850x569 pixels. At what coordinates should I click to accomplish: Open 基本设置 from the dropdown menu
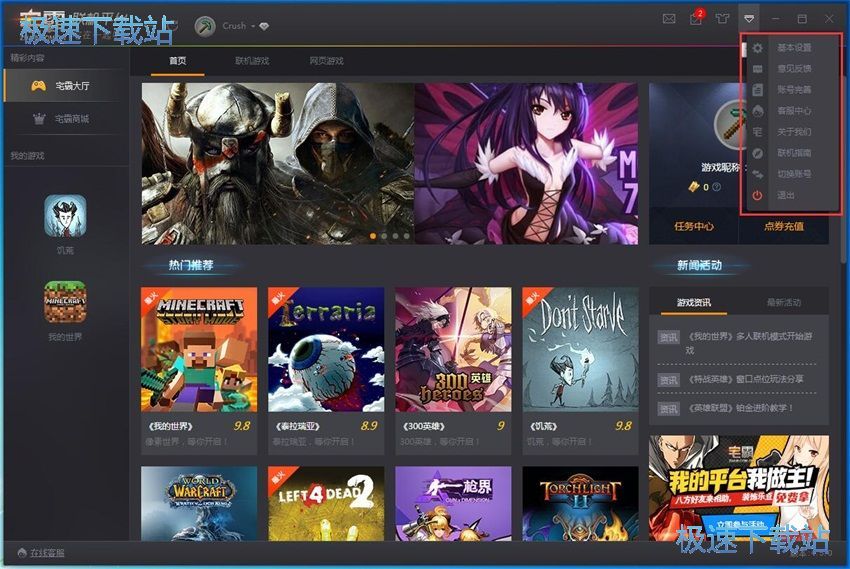point(794,48)
